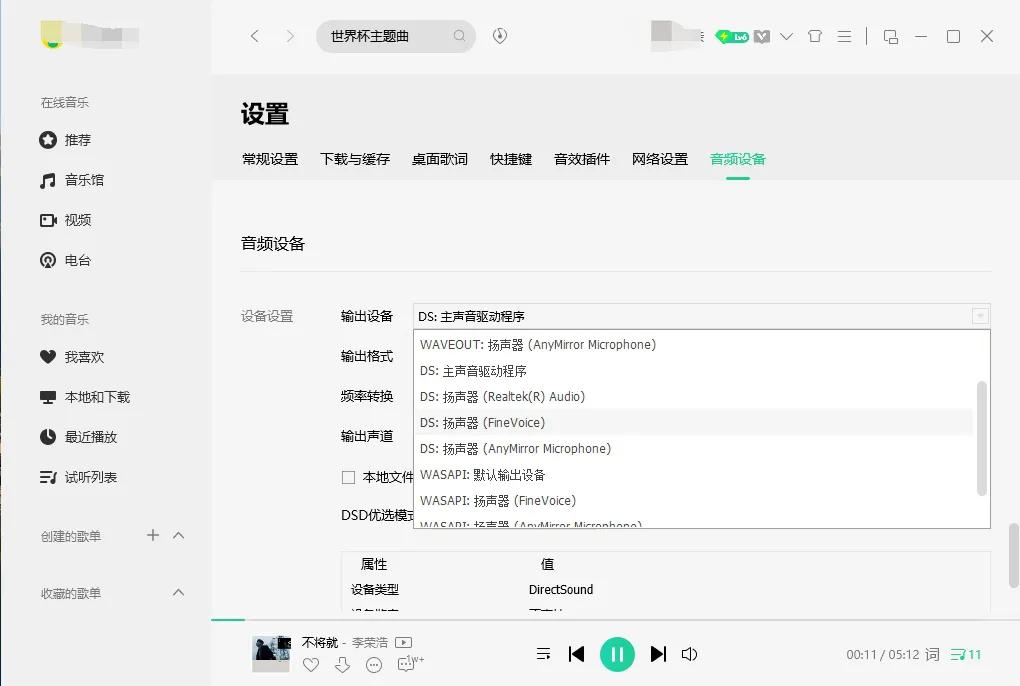Image resolution: width=1020 pixels, height=686 pixels.
Task: Play the MV of 不将就
Action: click(404, 643)
